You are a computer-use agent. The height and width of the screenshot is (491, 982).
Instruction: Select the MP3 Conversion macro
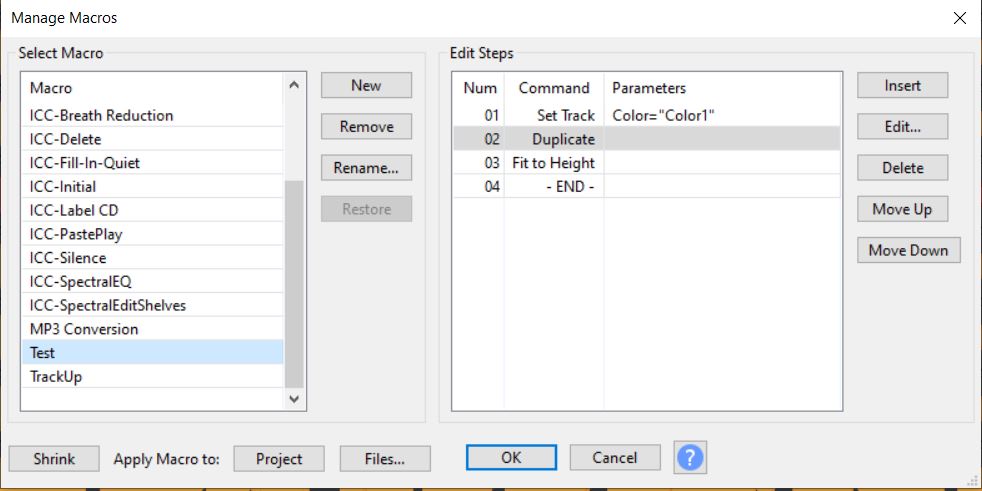click(85, 329)
